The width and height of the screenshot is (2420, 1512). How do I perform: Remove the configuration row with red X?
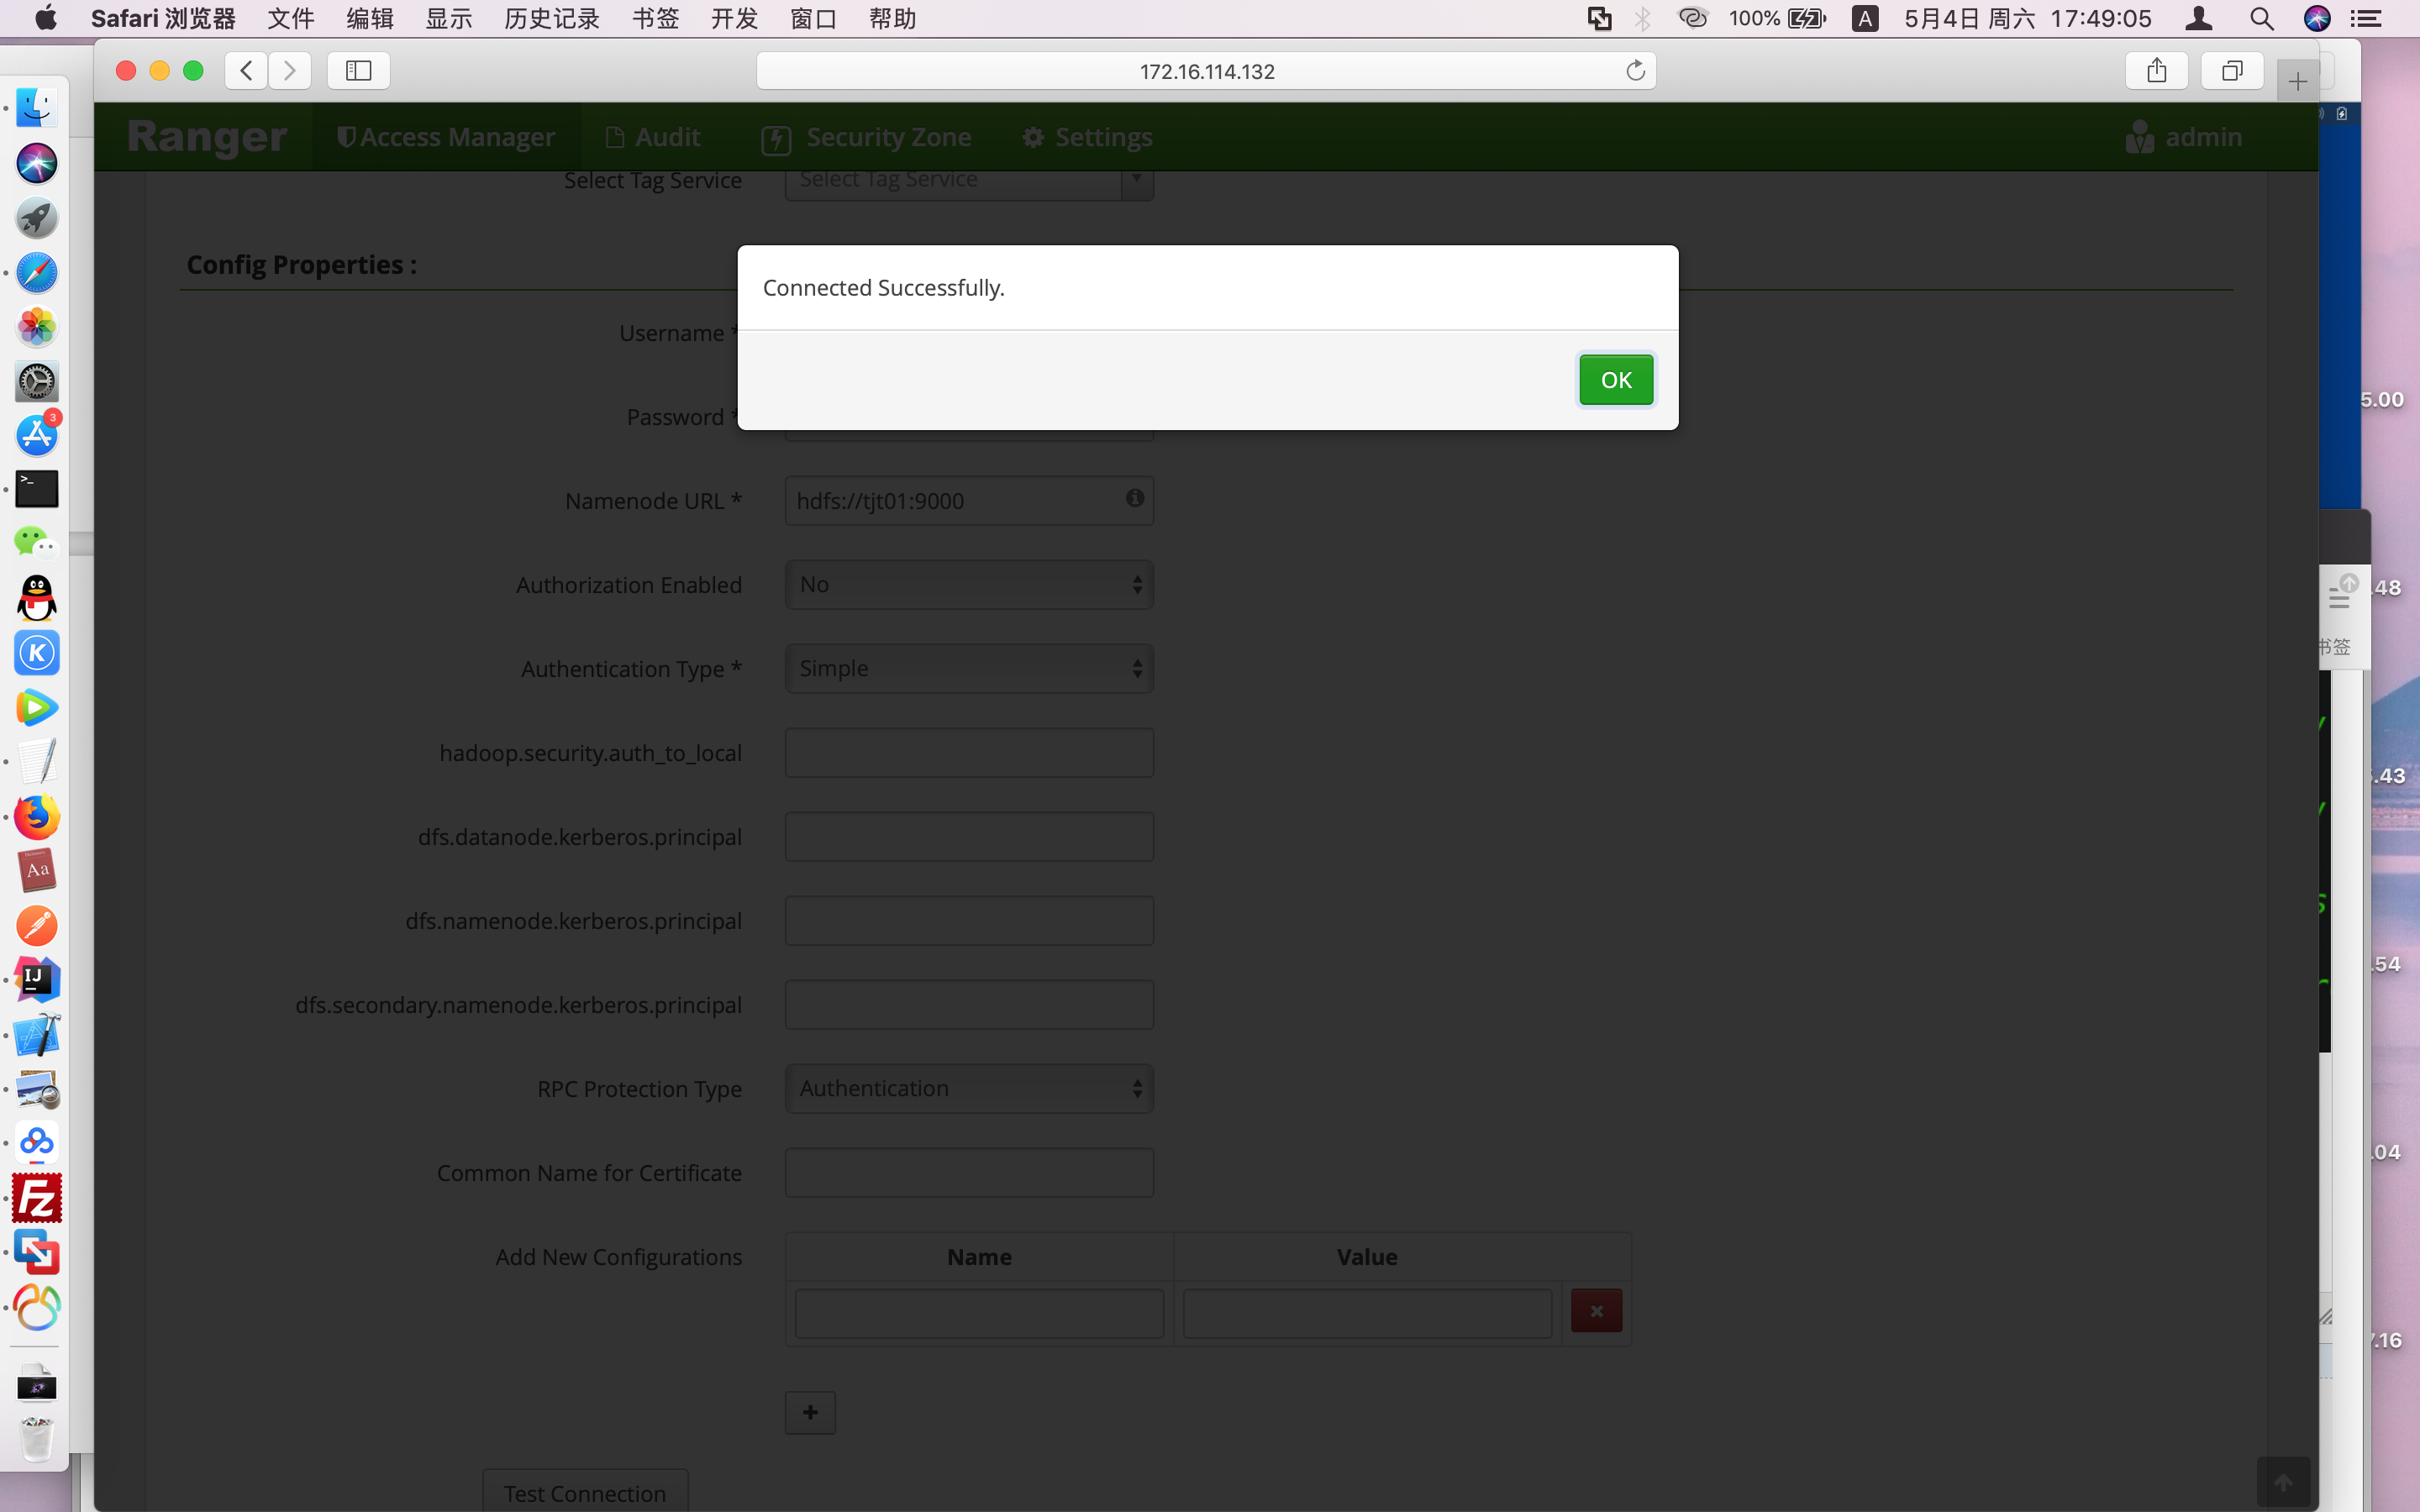point(1596,1311)
